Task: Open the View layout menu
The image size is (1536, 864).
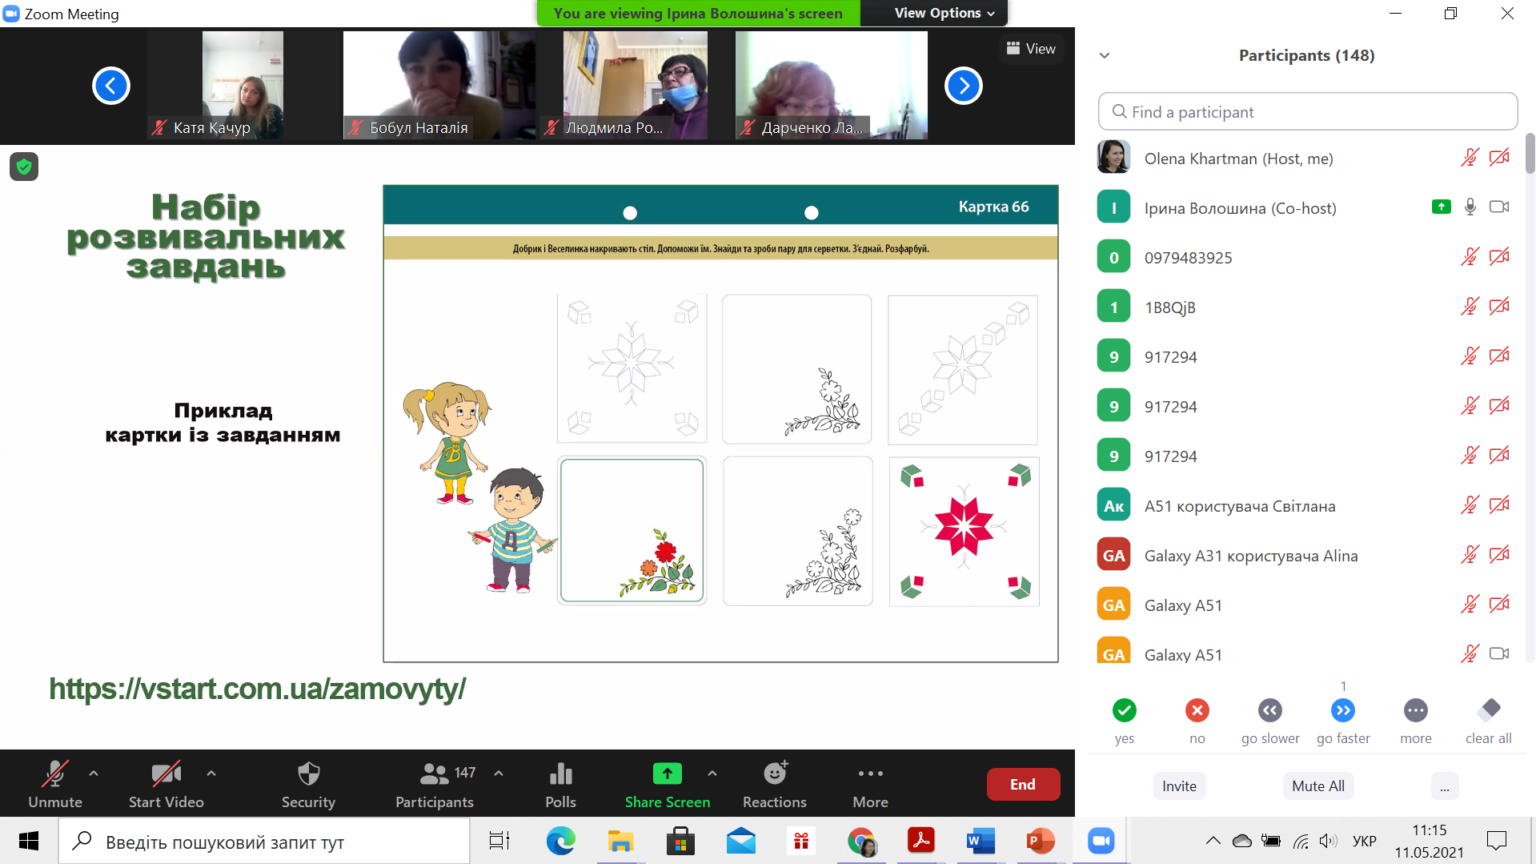Action: pyautogui.click(x=1031, y=48)
